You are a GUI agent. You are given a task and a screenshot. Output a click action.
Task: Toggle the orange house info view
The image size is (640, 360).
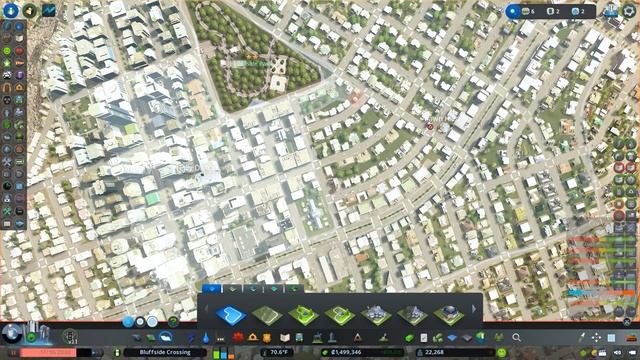click(x=19, y=88)
